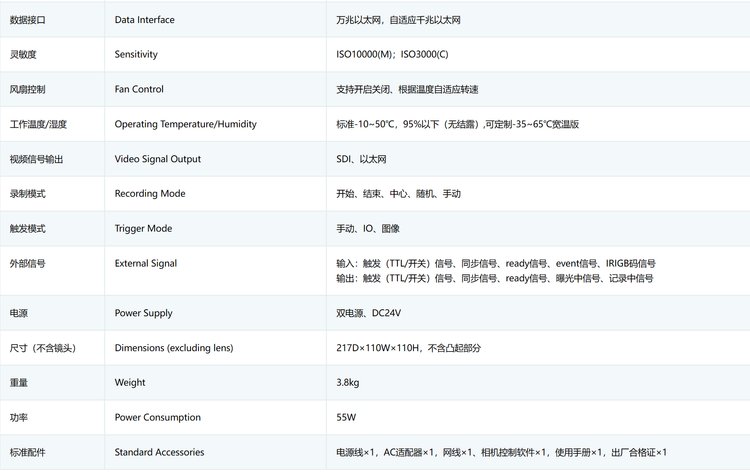The width and height of the screenshot is (750, 476).
Task: Click the 'Trigger Mode' English label
Action: click(143, 228)
